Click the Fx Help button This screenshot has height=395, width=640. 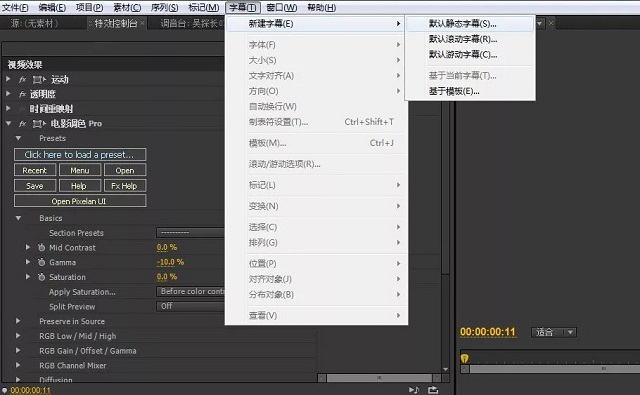[125, 186]
